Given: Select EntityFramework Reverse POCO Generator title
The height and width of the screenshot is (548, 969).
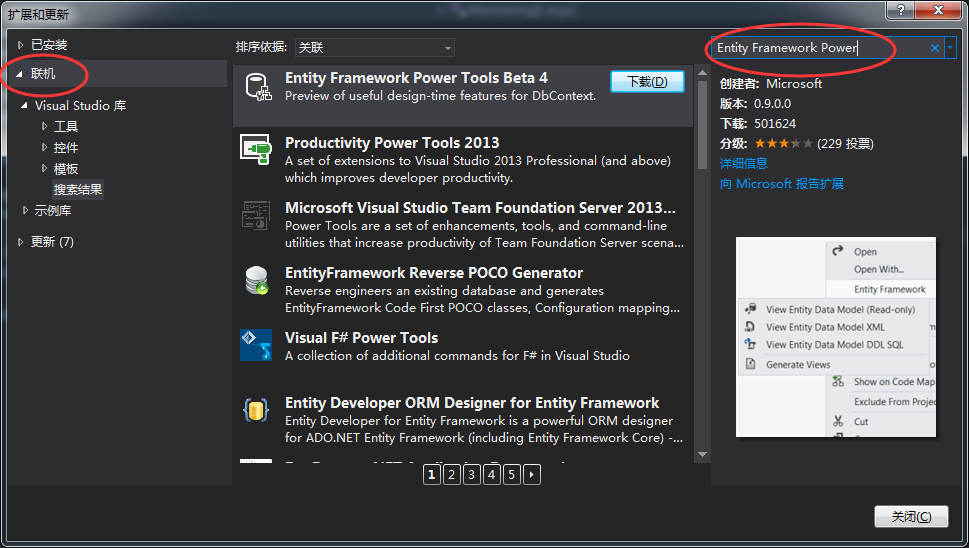Looking at the screenshot, I should pos(434,273).
